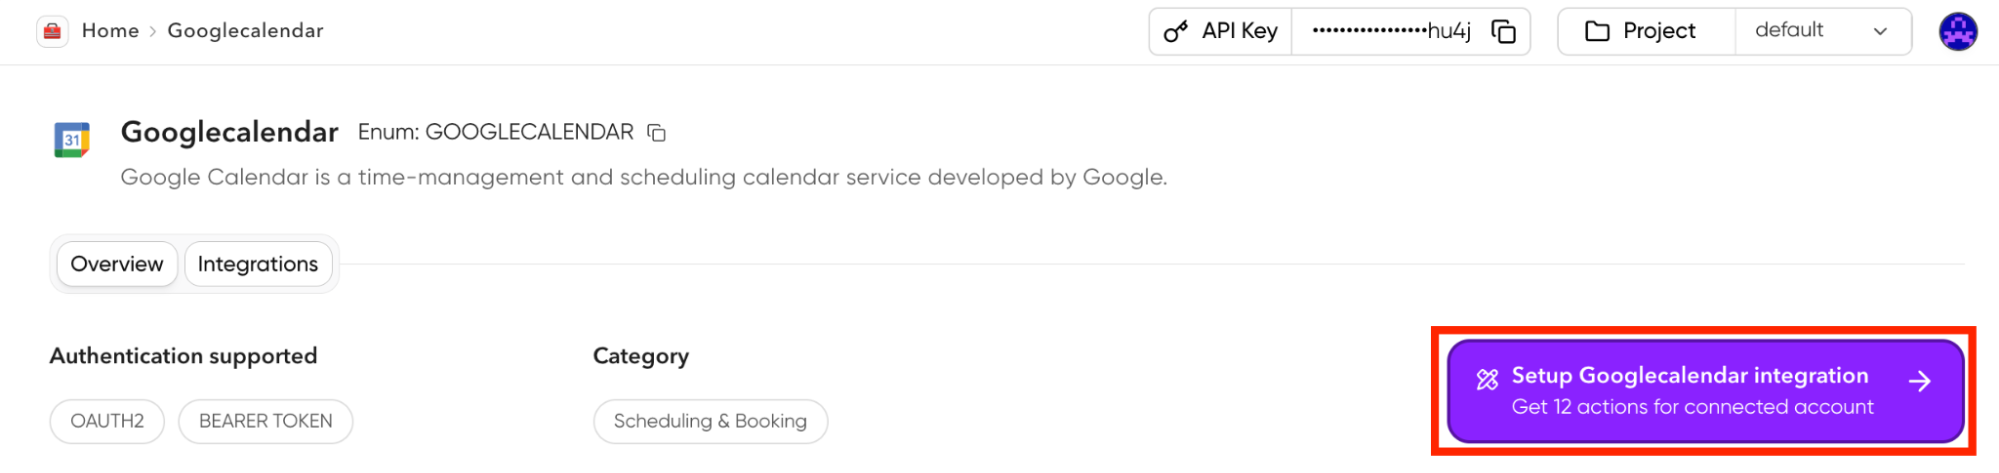
Task: Switch to the Overview tab
Action: coord(117,264)
